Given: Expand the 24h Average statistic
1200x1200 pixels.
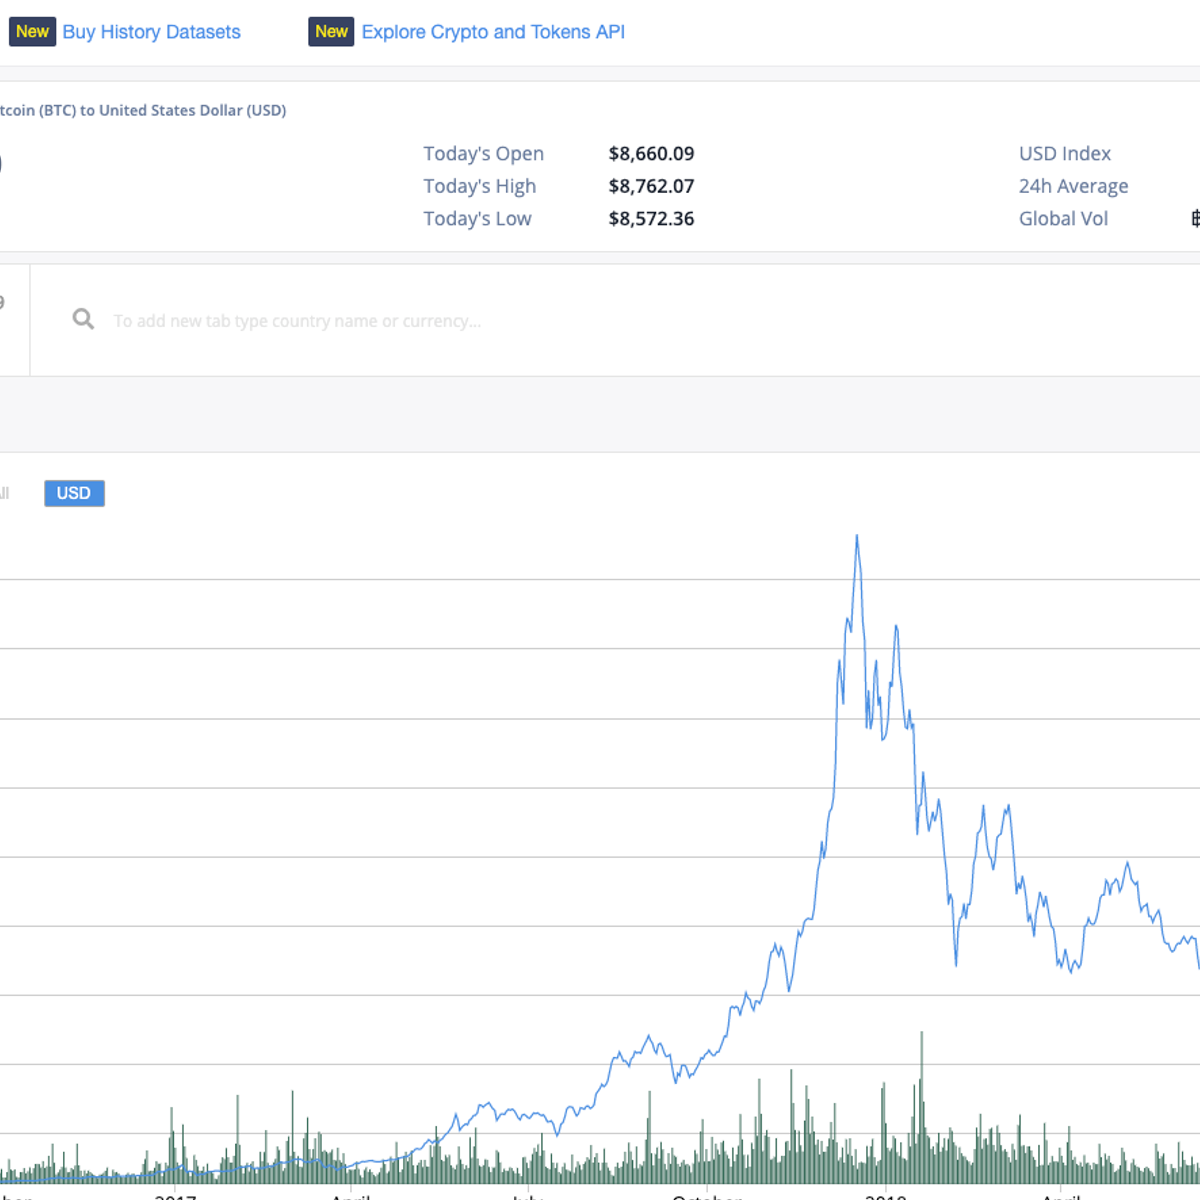Looking at the screenshot, I should (x=1073, y=186).
